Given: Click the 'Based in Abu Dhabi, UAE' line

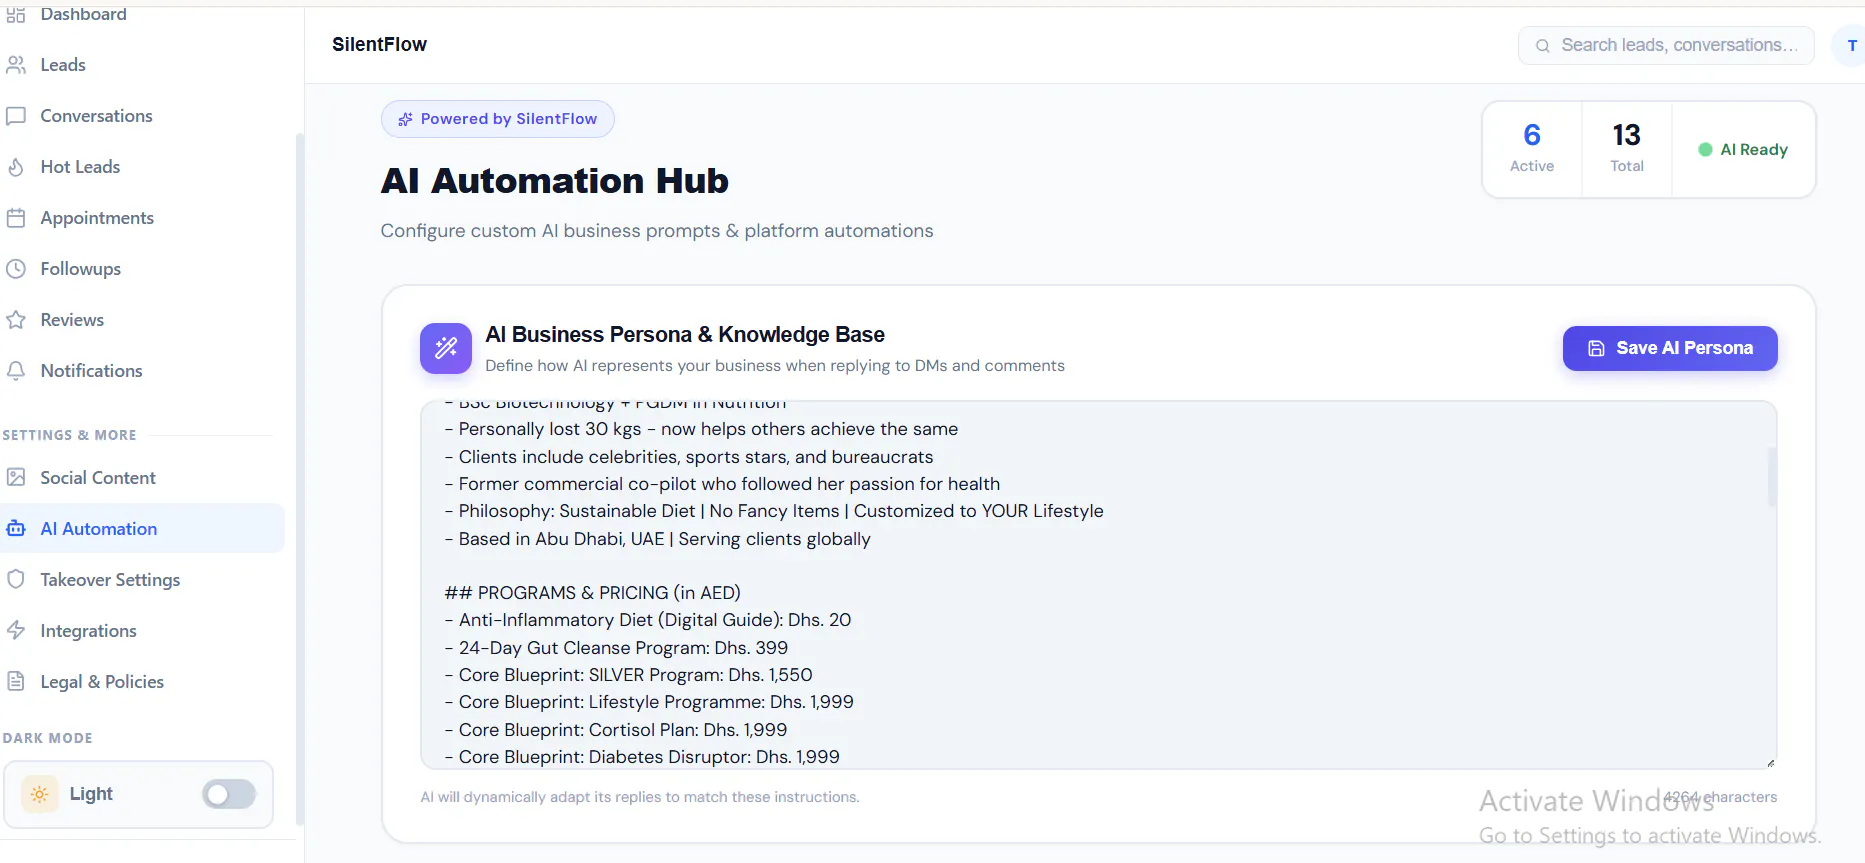Looking at the screenshot, I should (x=657, y=539).
